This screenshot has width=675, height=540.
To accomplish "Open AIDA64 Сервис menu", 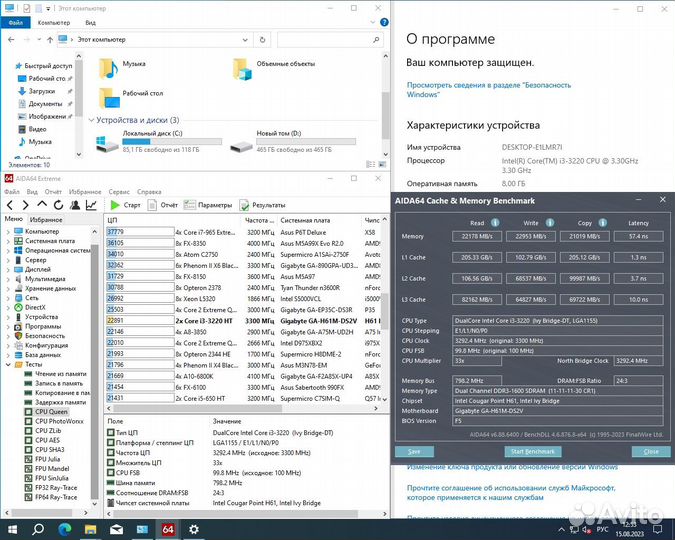I will (x=119, y=192).
